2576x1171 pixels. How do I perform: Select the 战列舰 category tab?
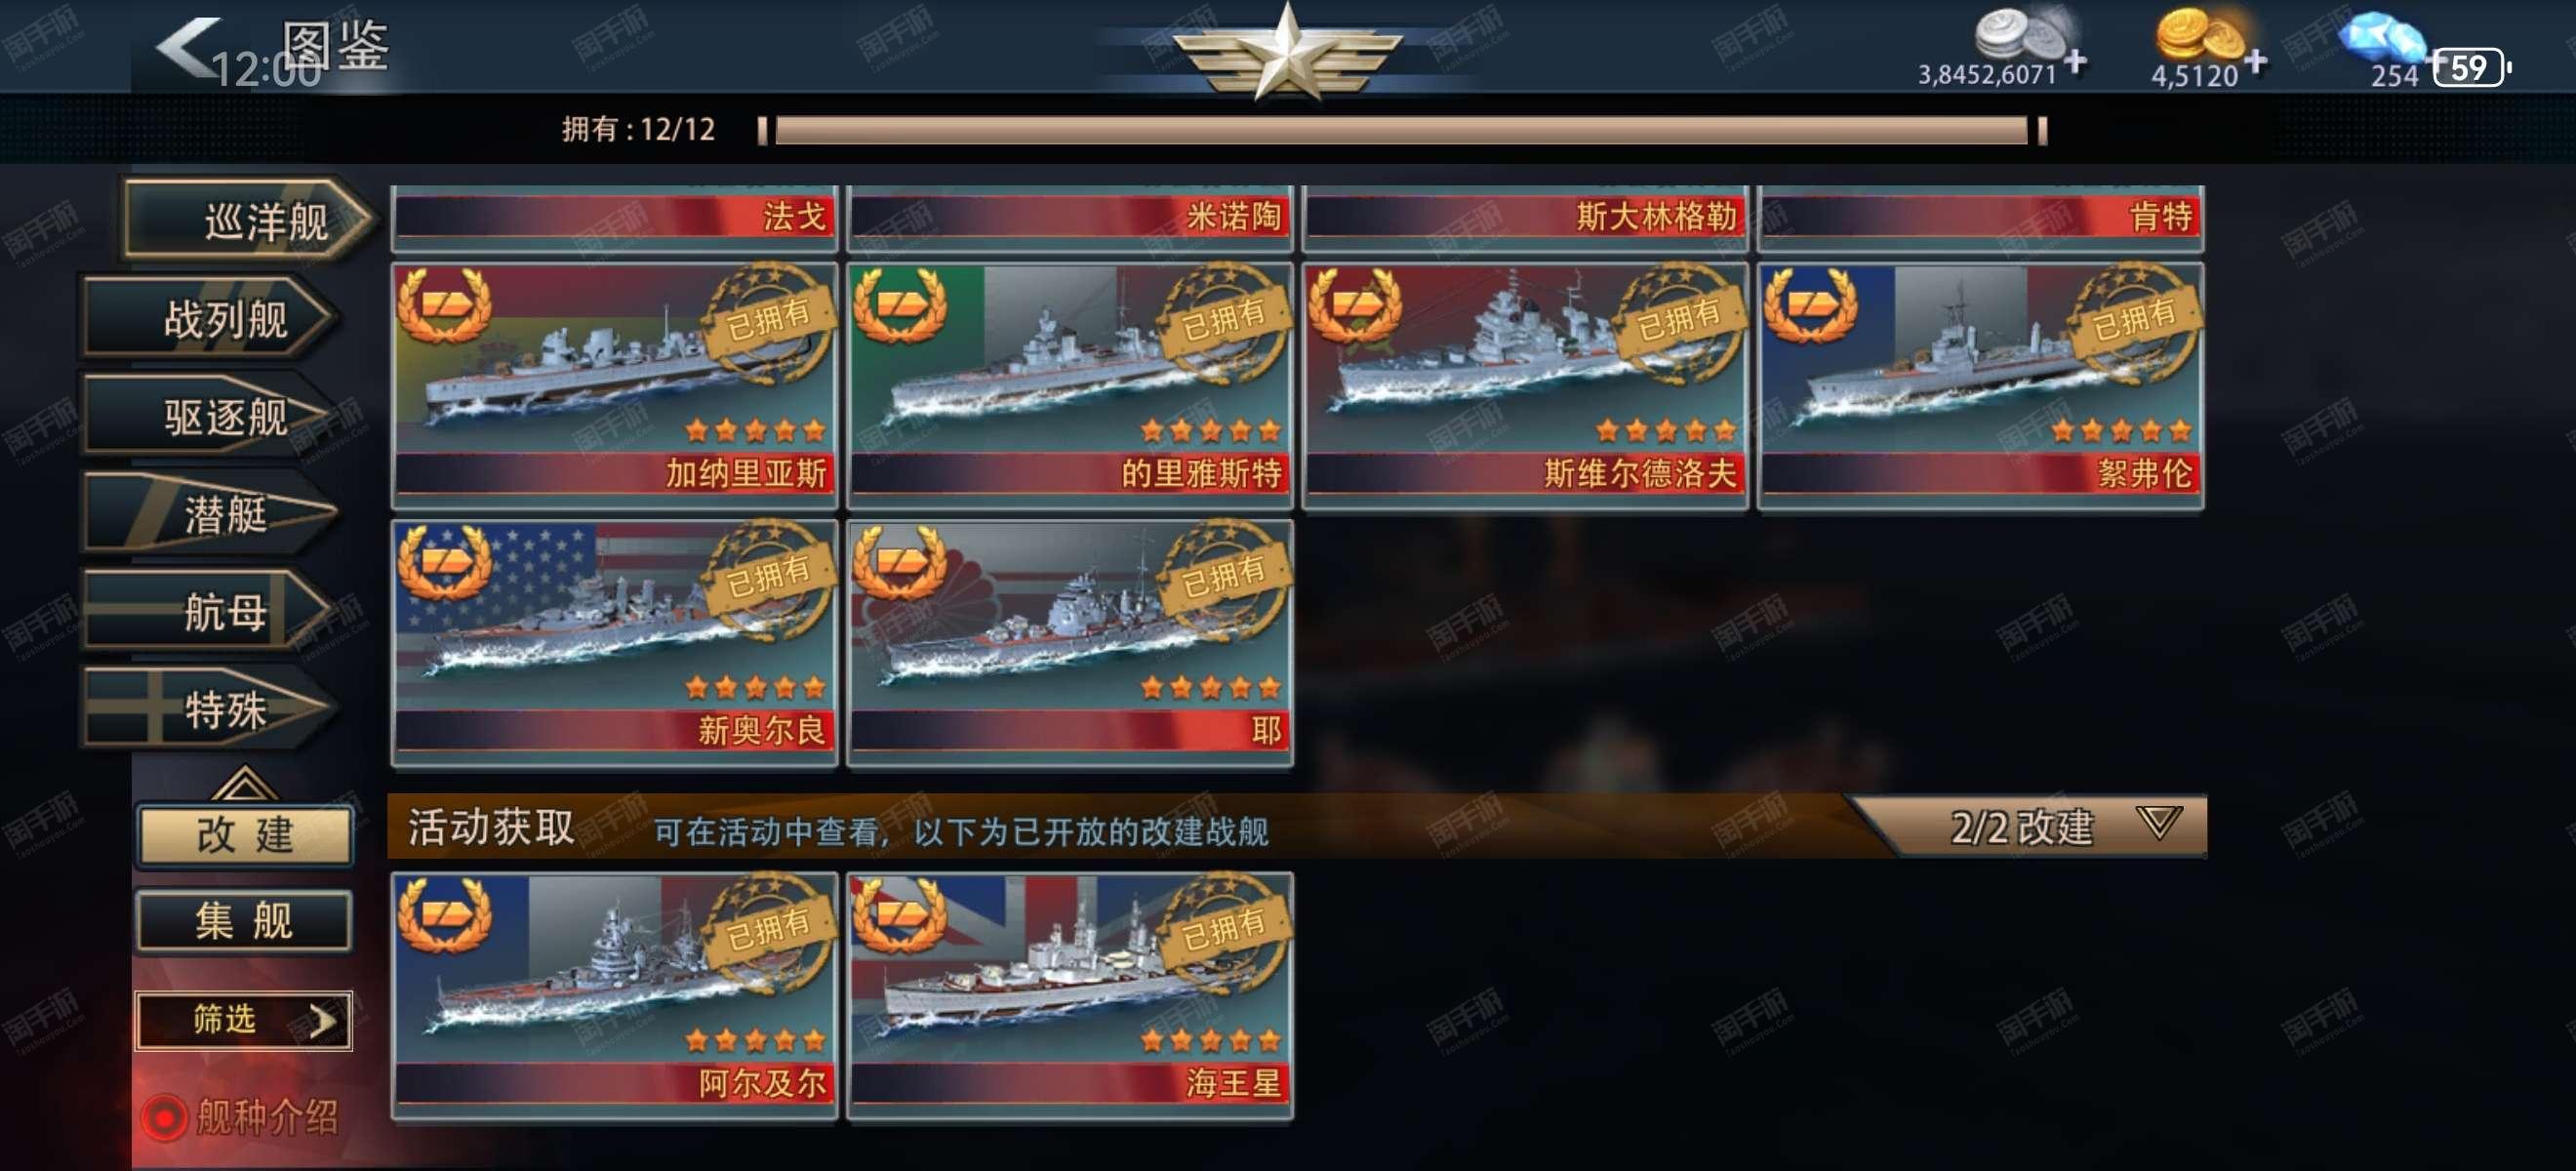pos(210,320)
